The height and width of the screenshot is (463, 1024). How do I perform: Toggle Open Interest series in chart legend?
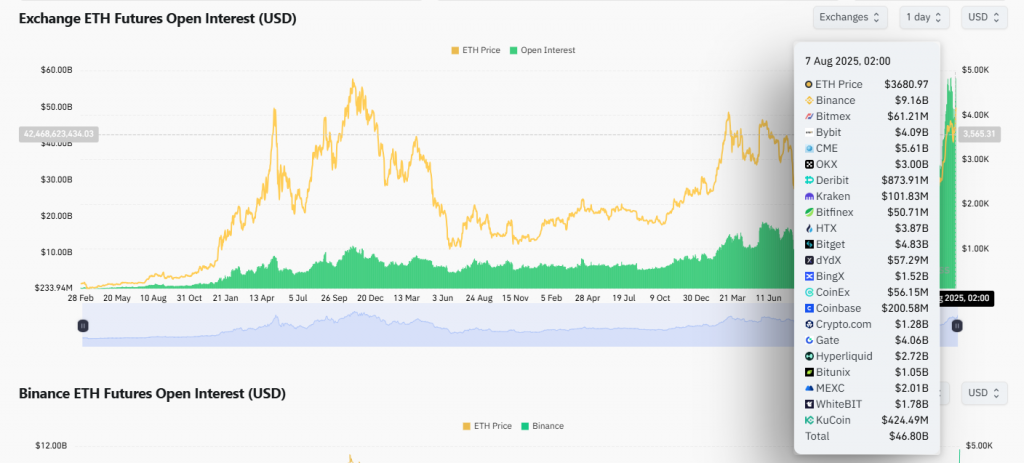pos(543,50)
